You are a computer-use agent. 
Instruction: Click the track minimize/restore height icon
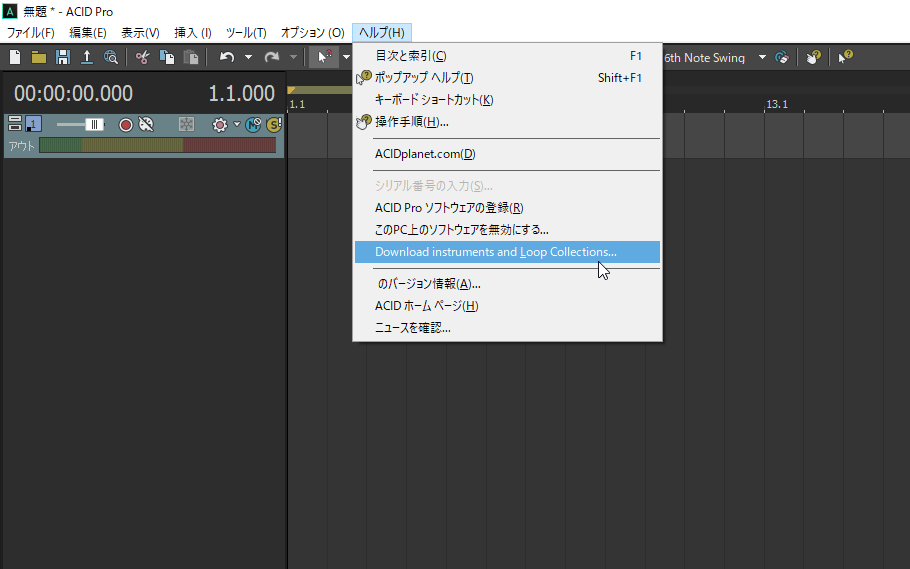(x=15, y=124)
